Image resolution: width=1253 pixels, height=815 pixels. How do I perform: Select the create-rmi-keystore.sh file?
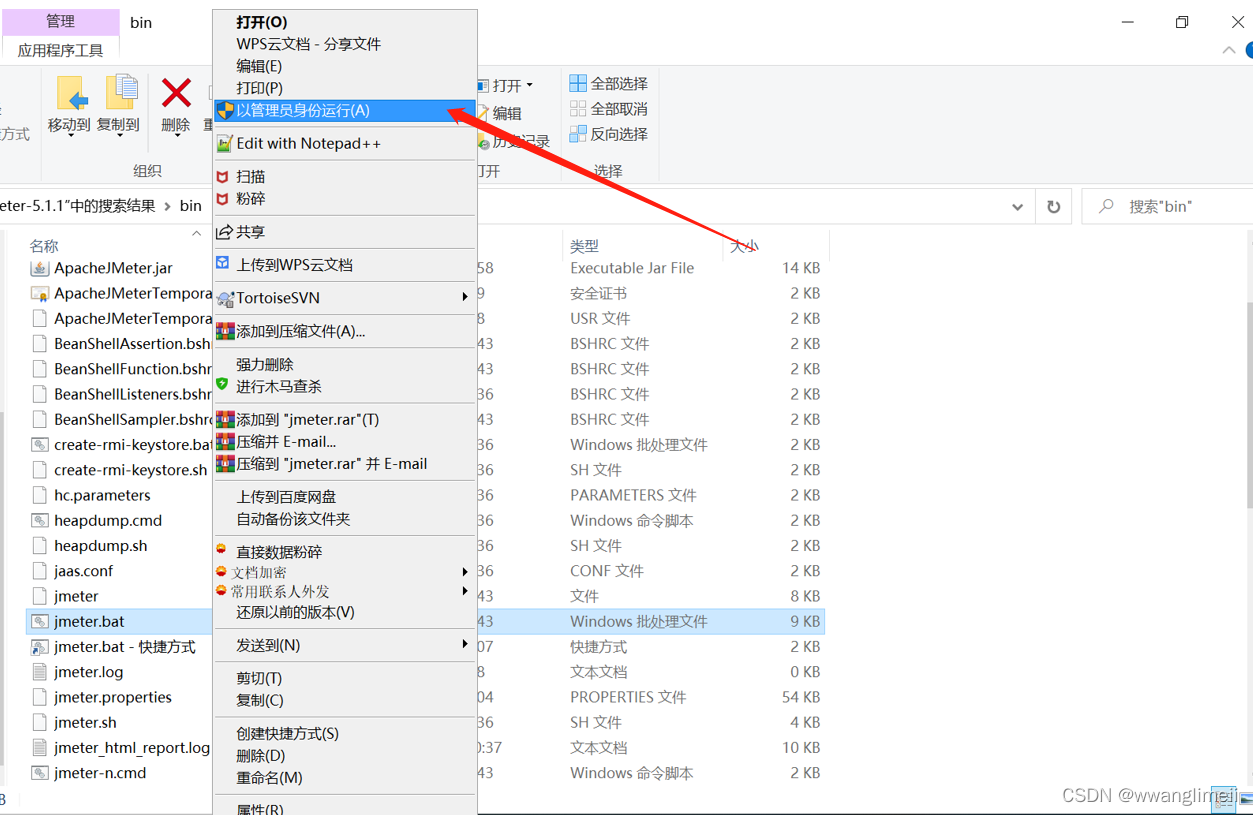coord(130,470)
